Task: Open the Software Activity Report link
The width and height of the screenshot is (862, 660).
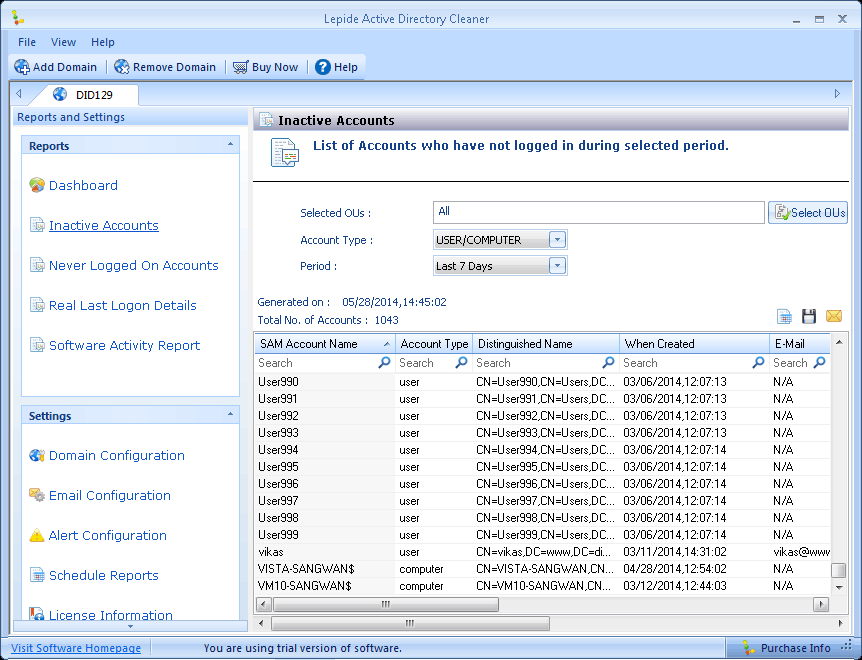Action: [124, 346]
